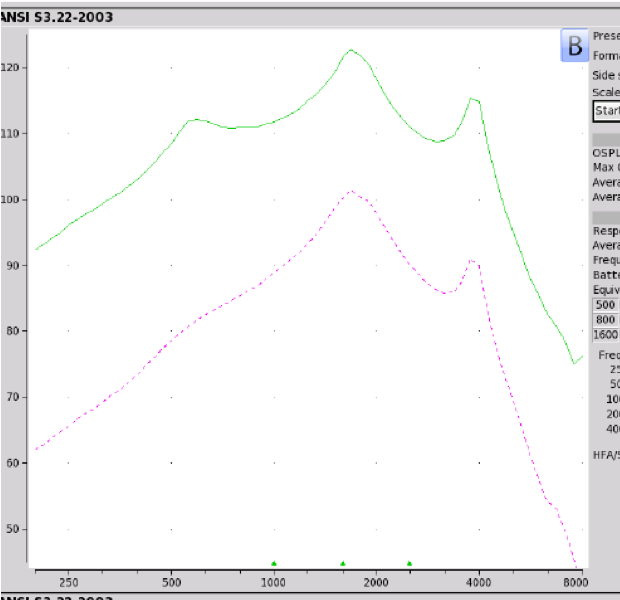
Task: Click the Start input box
Action: pyautogui.click(x=607, y=111)
